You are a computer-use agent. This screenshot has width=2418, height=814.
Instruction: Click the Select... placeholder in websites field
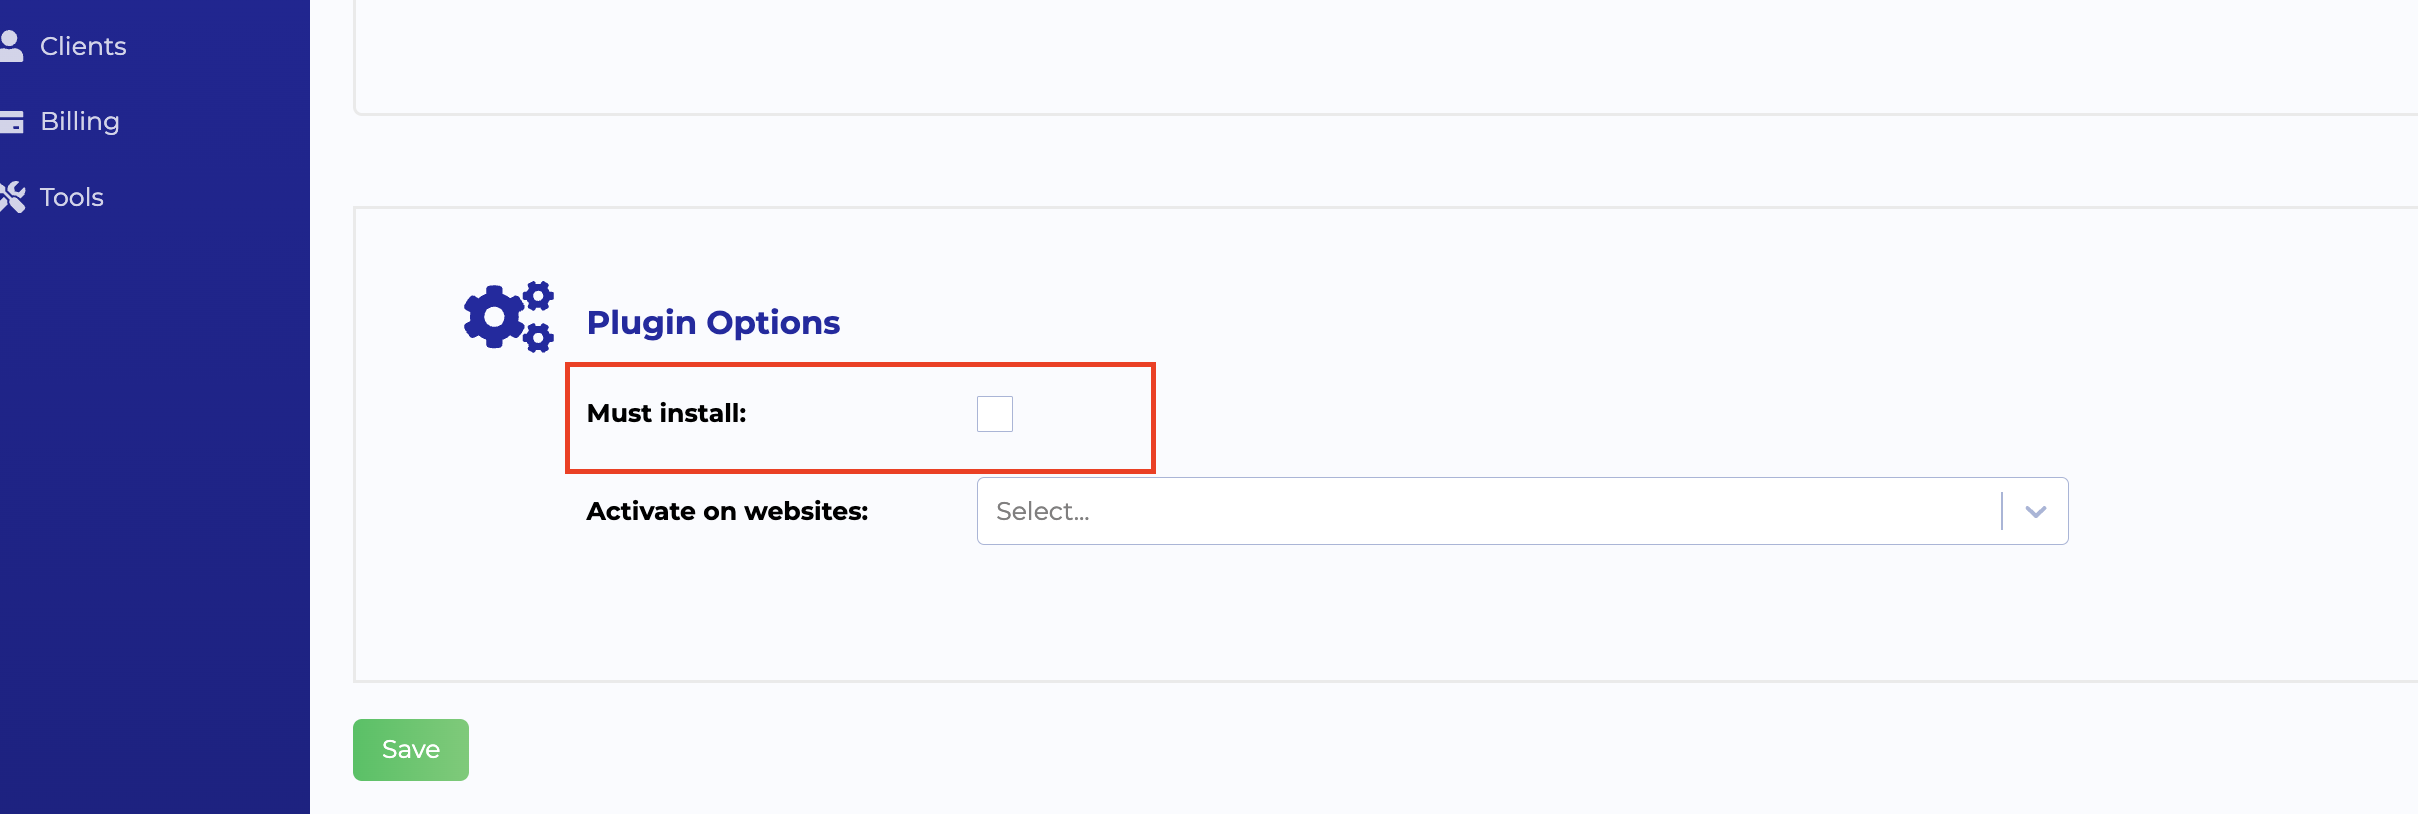(x=1042, y=511)
